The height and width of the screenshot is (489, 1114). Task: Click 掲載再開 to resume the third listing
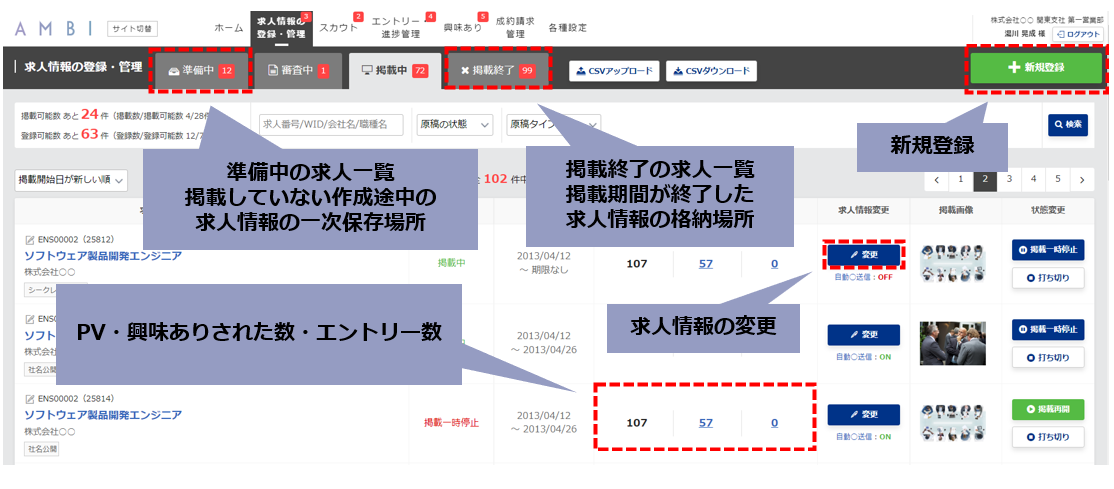tap(1048, 409)
